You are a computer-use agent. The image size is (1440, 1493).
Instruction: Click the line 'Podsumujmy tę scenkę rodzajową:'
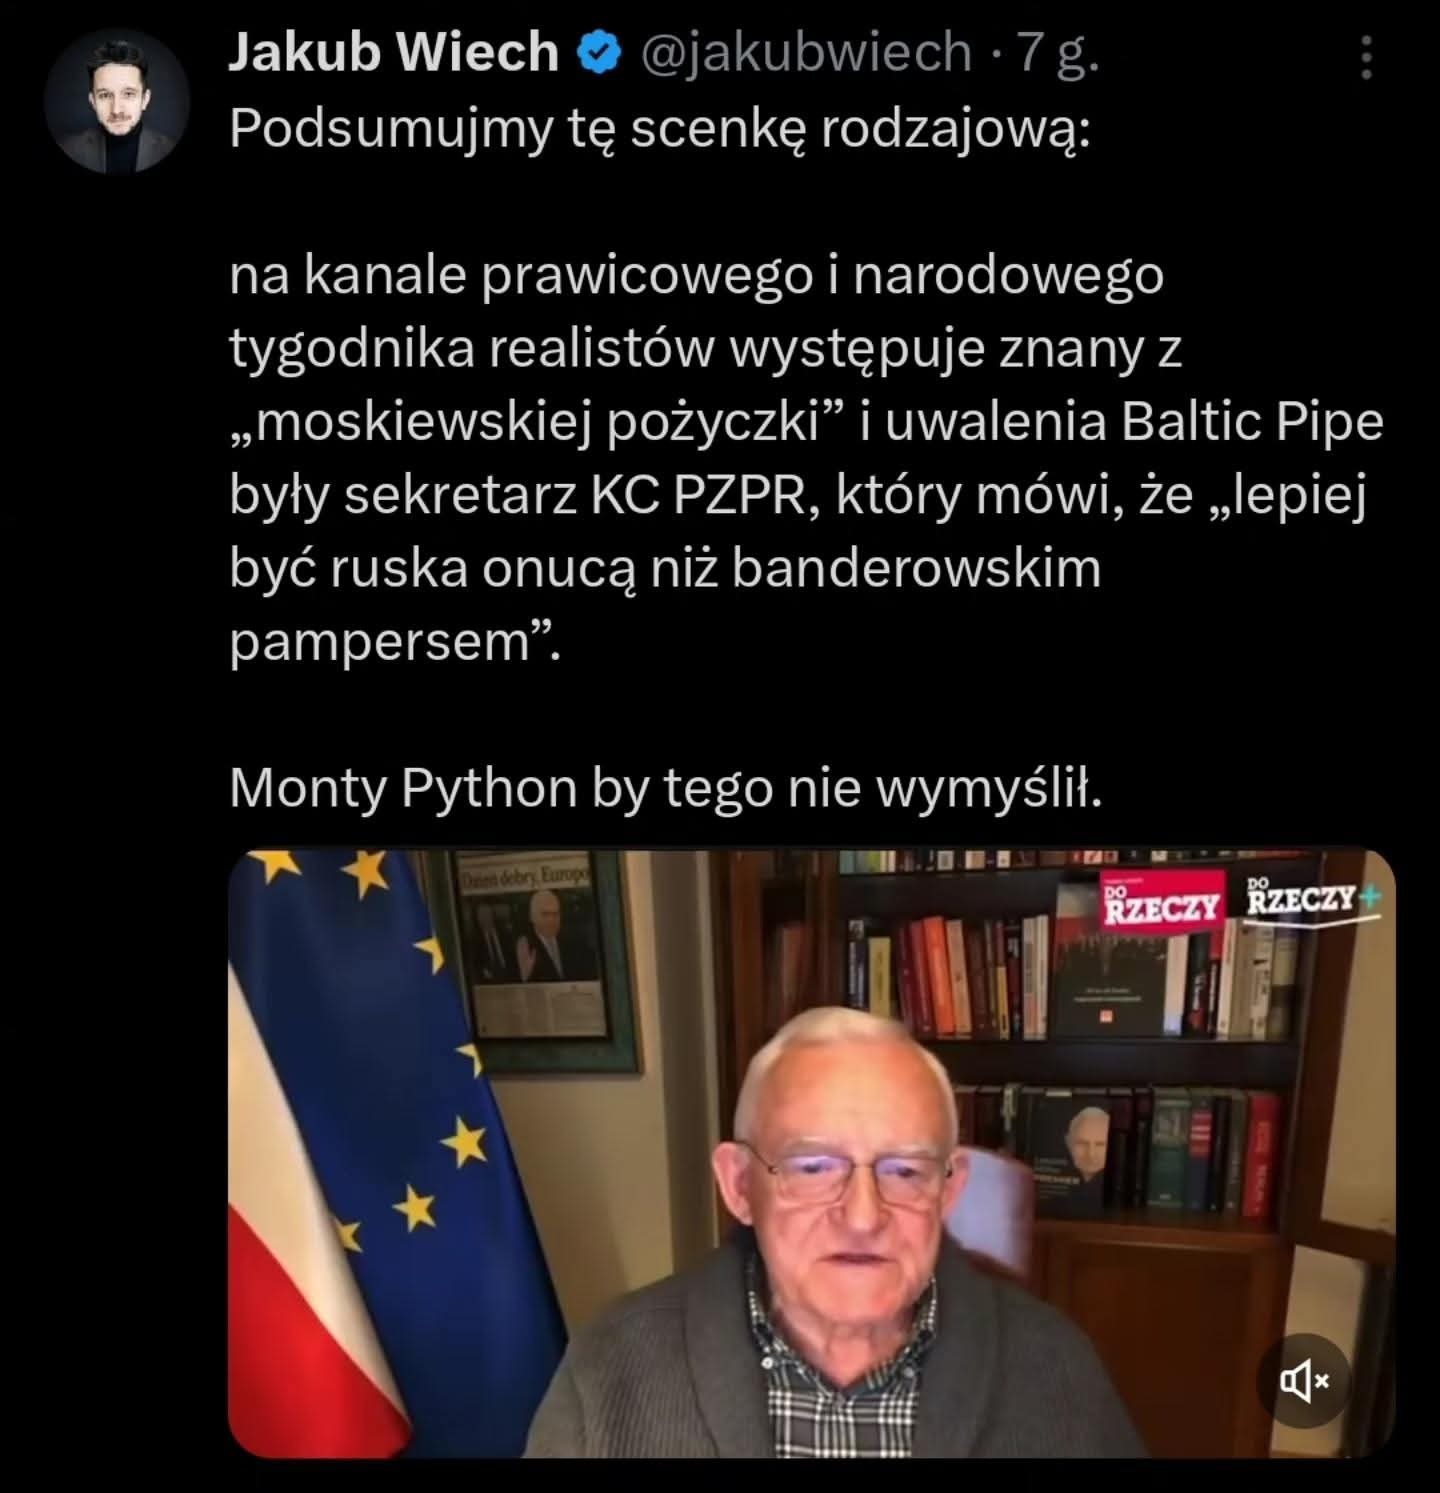pyautogui.click(x=658, y=128)
